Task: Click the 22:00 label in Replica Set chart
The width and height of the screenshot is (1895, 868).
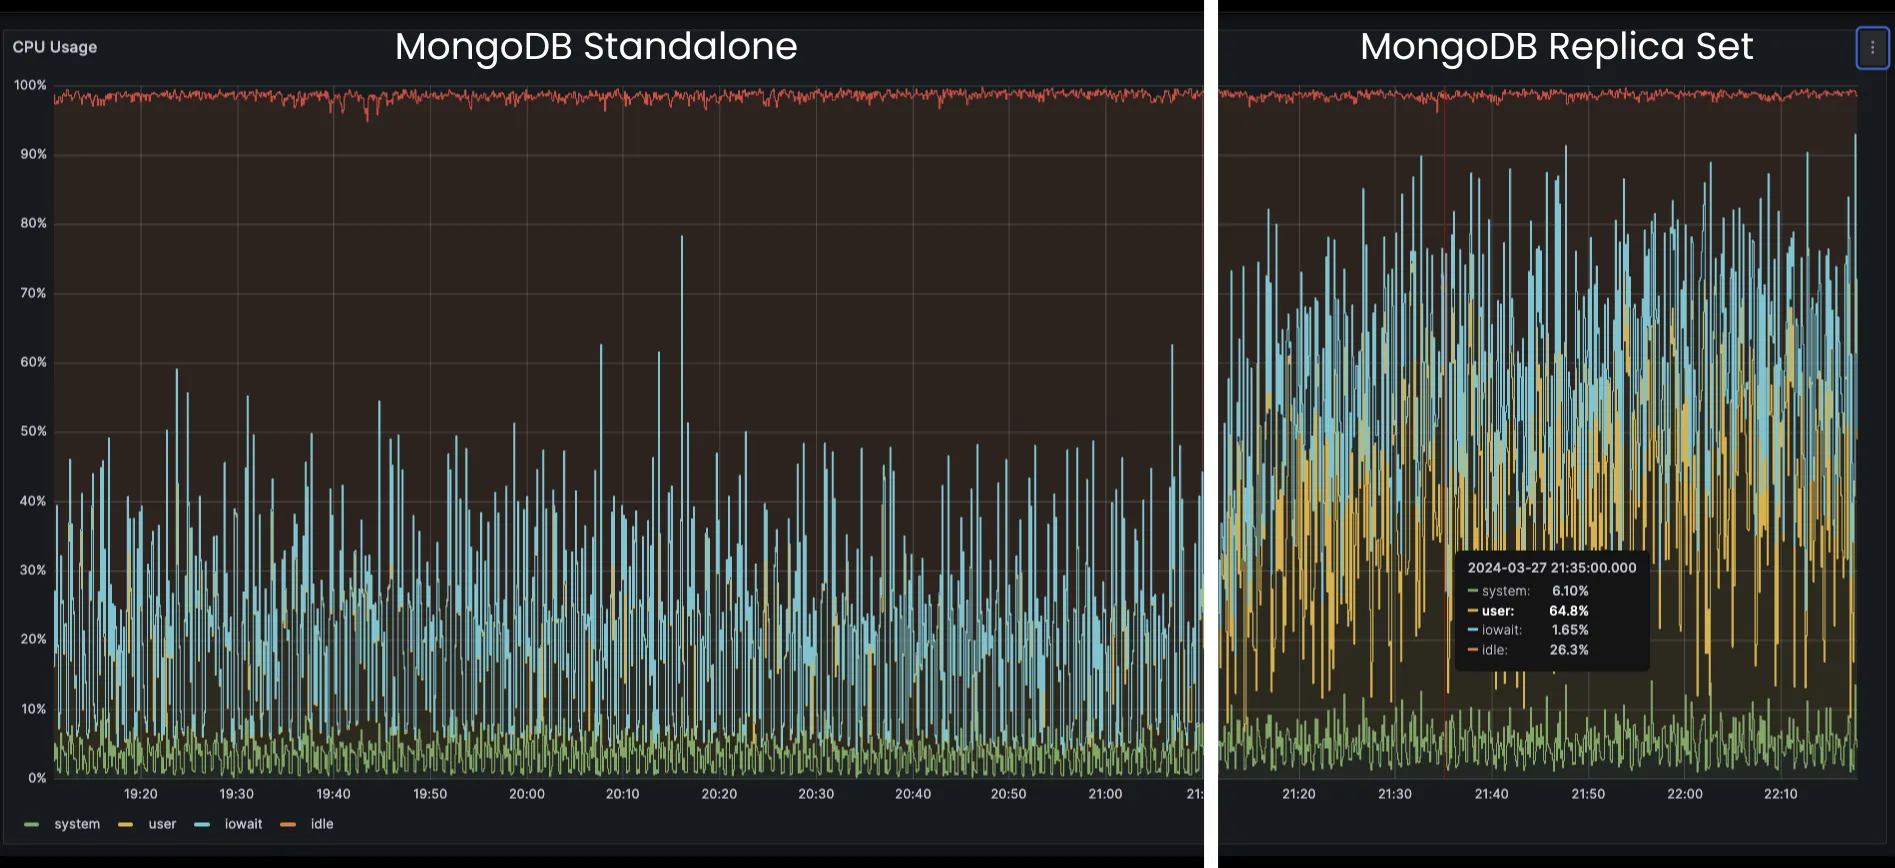Action: click(1685, 794)
